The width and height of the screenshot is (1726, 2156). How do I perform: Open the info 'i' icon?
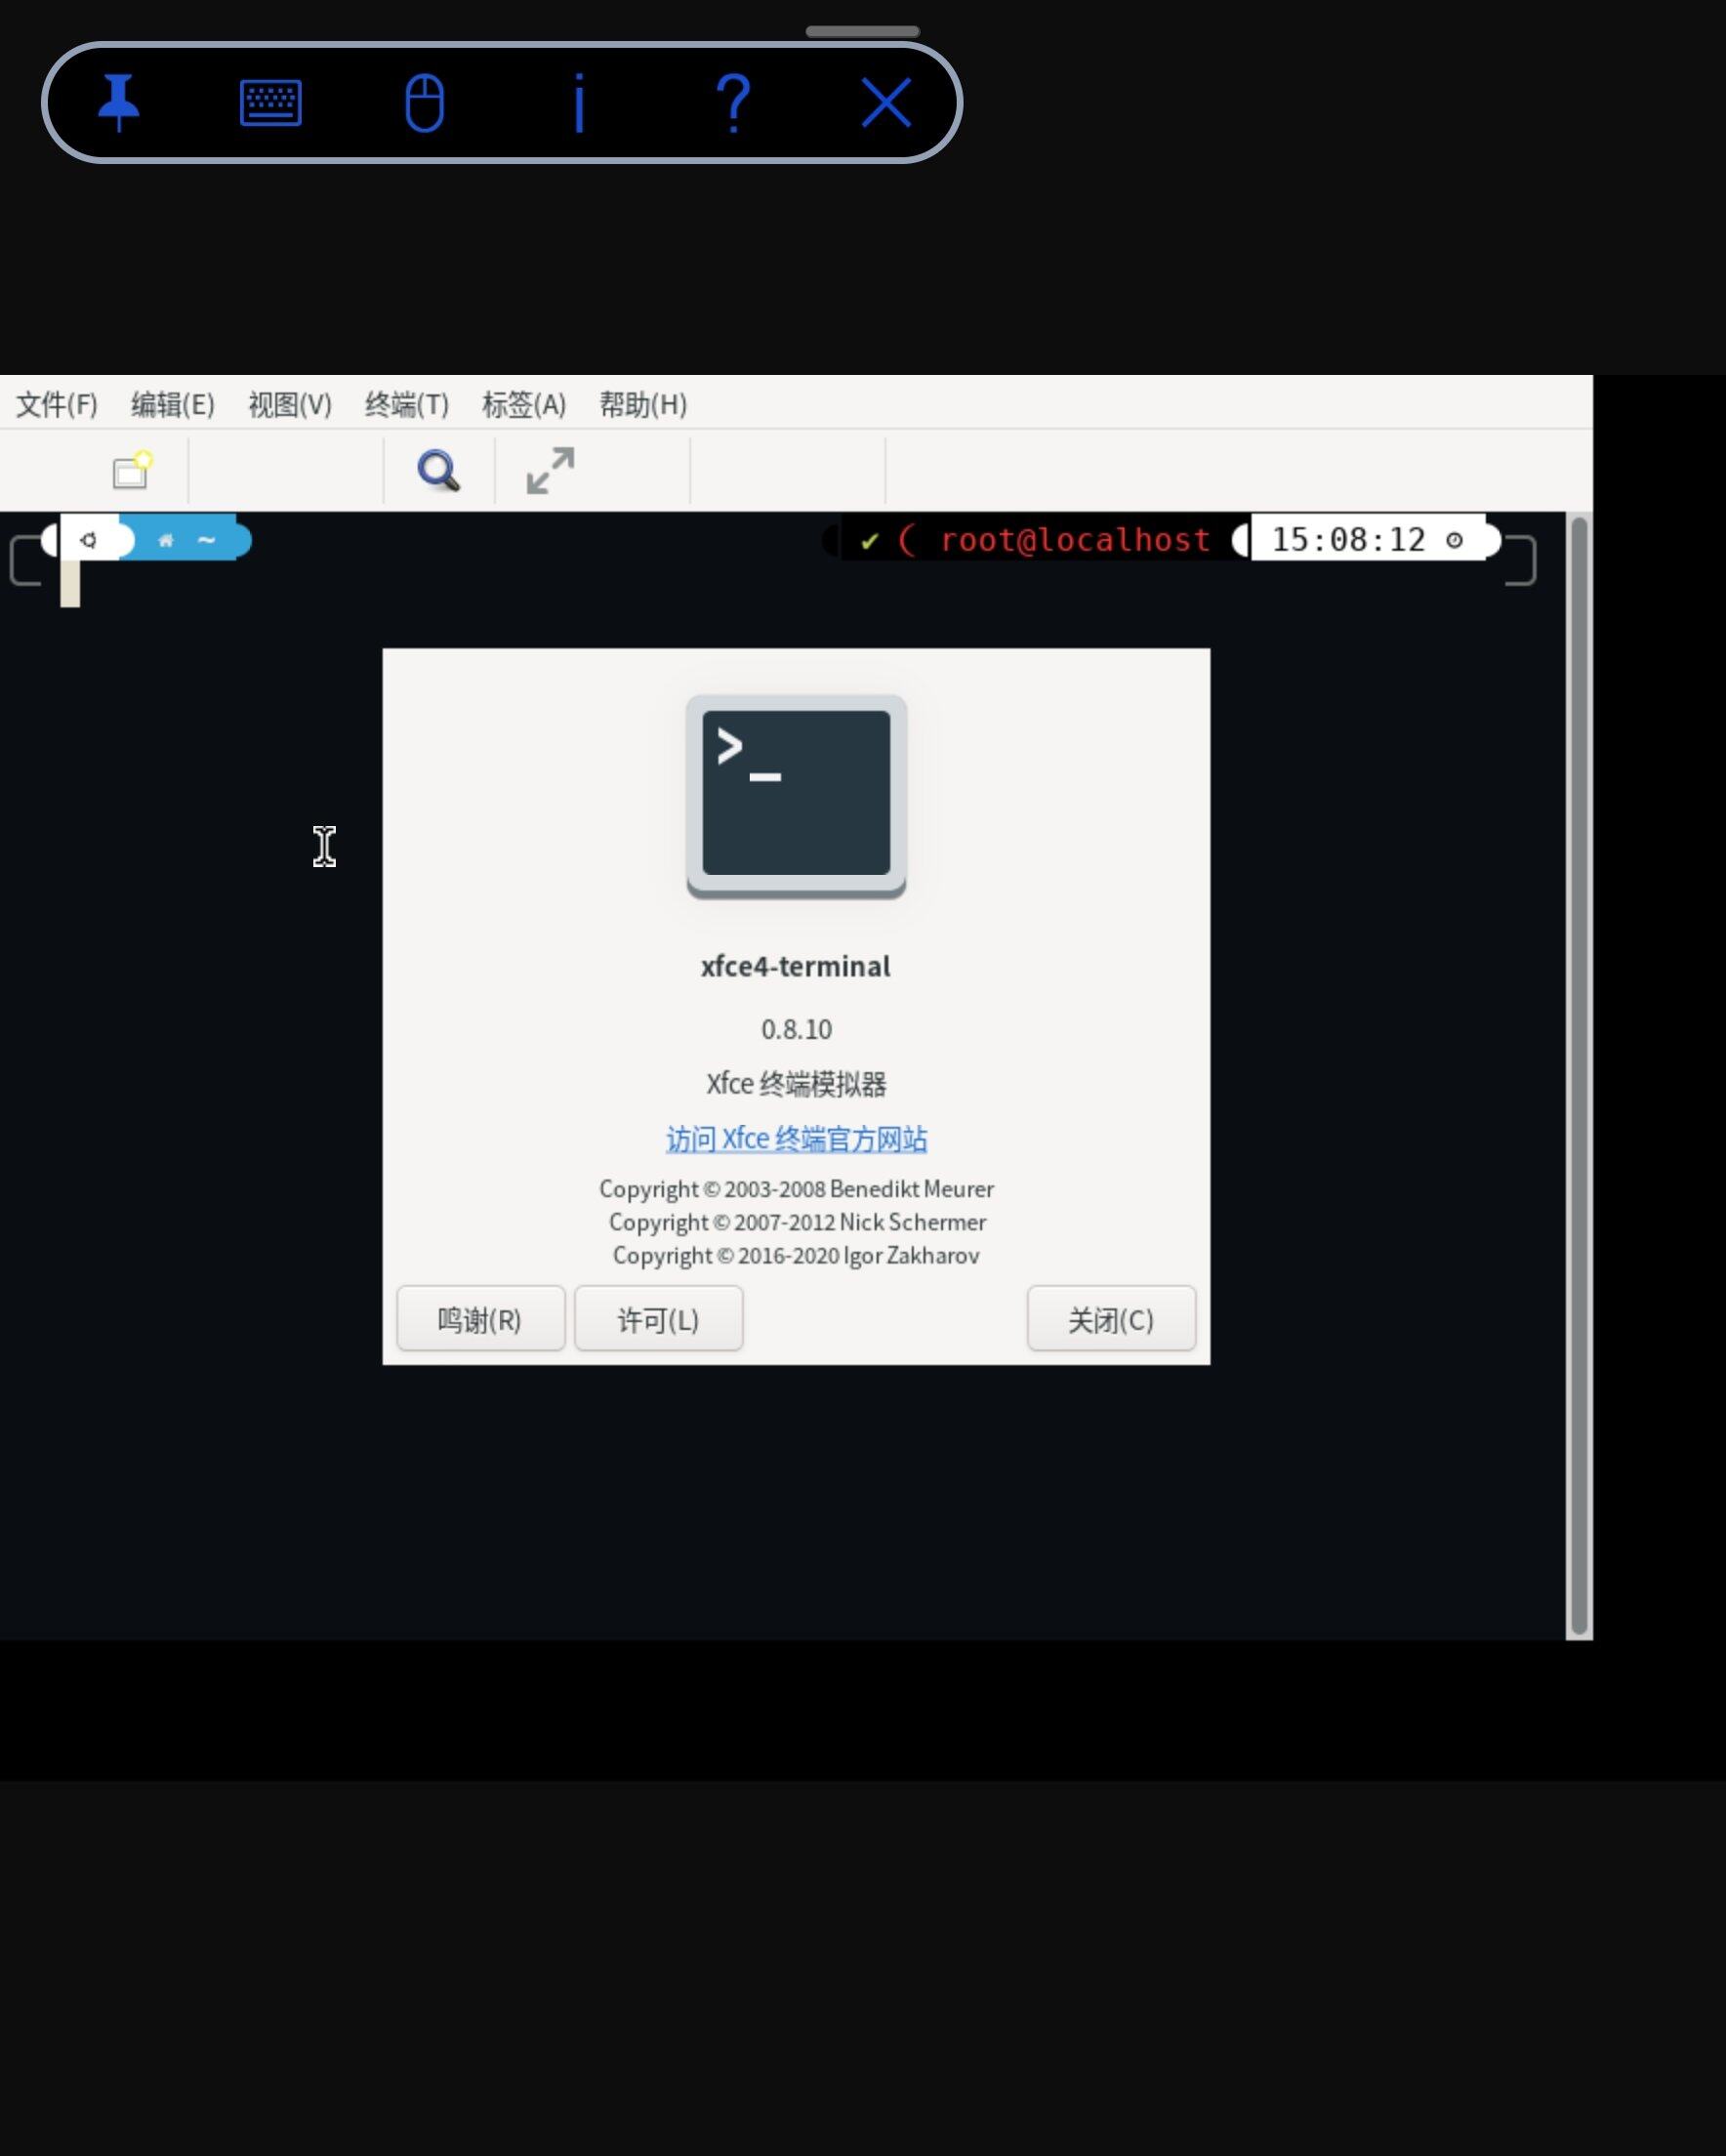[x=579, y=103]
